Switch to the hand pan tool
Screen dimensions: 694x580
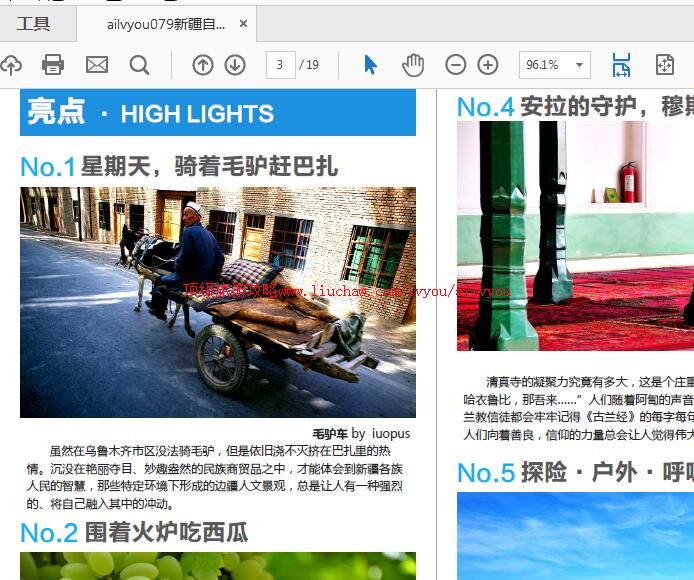[x=413, y=65]
